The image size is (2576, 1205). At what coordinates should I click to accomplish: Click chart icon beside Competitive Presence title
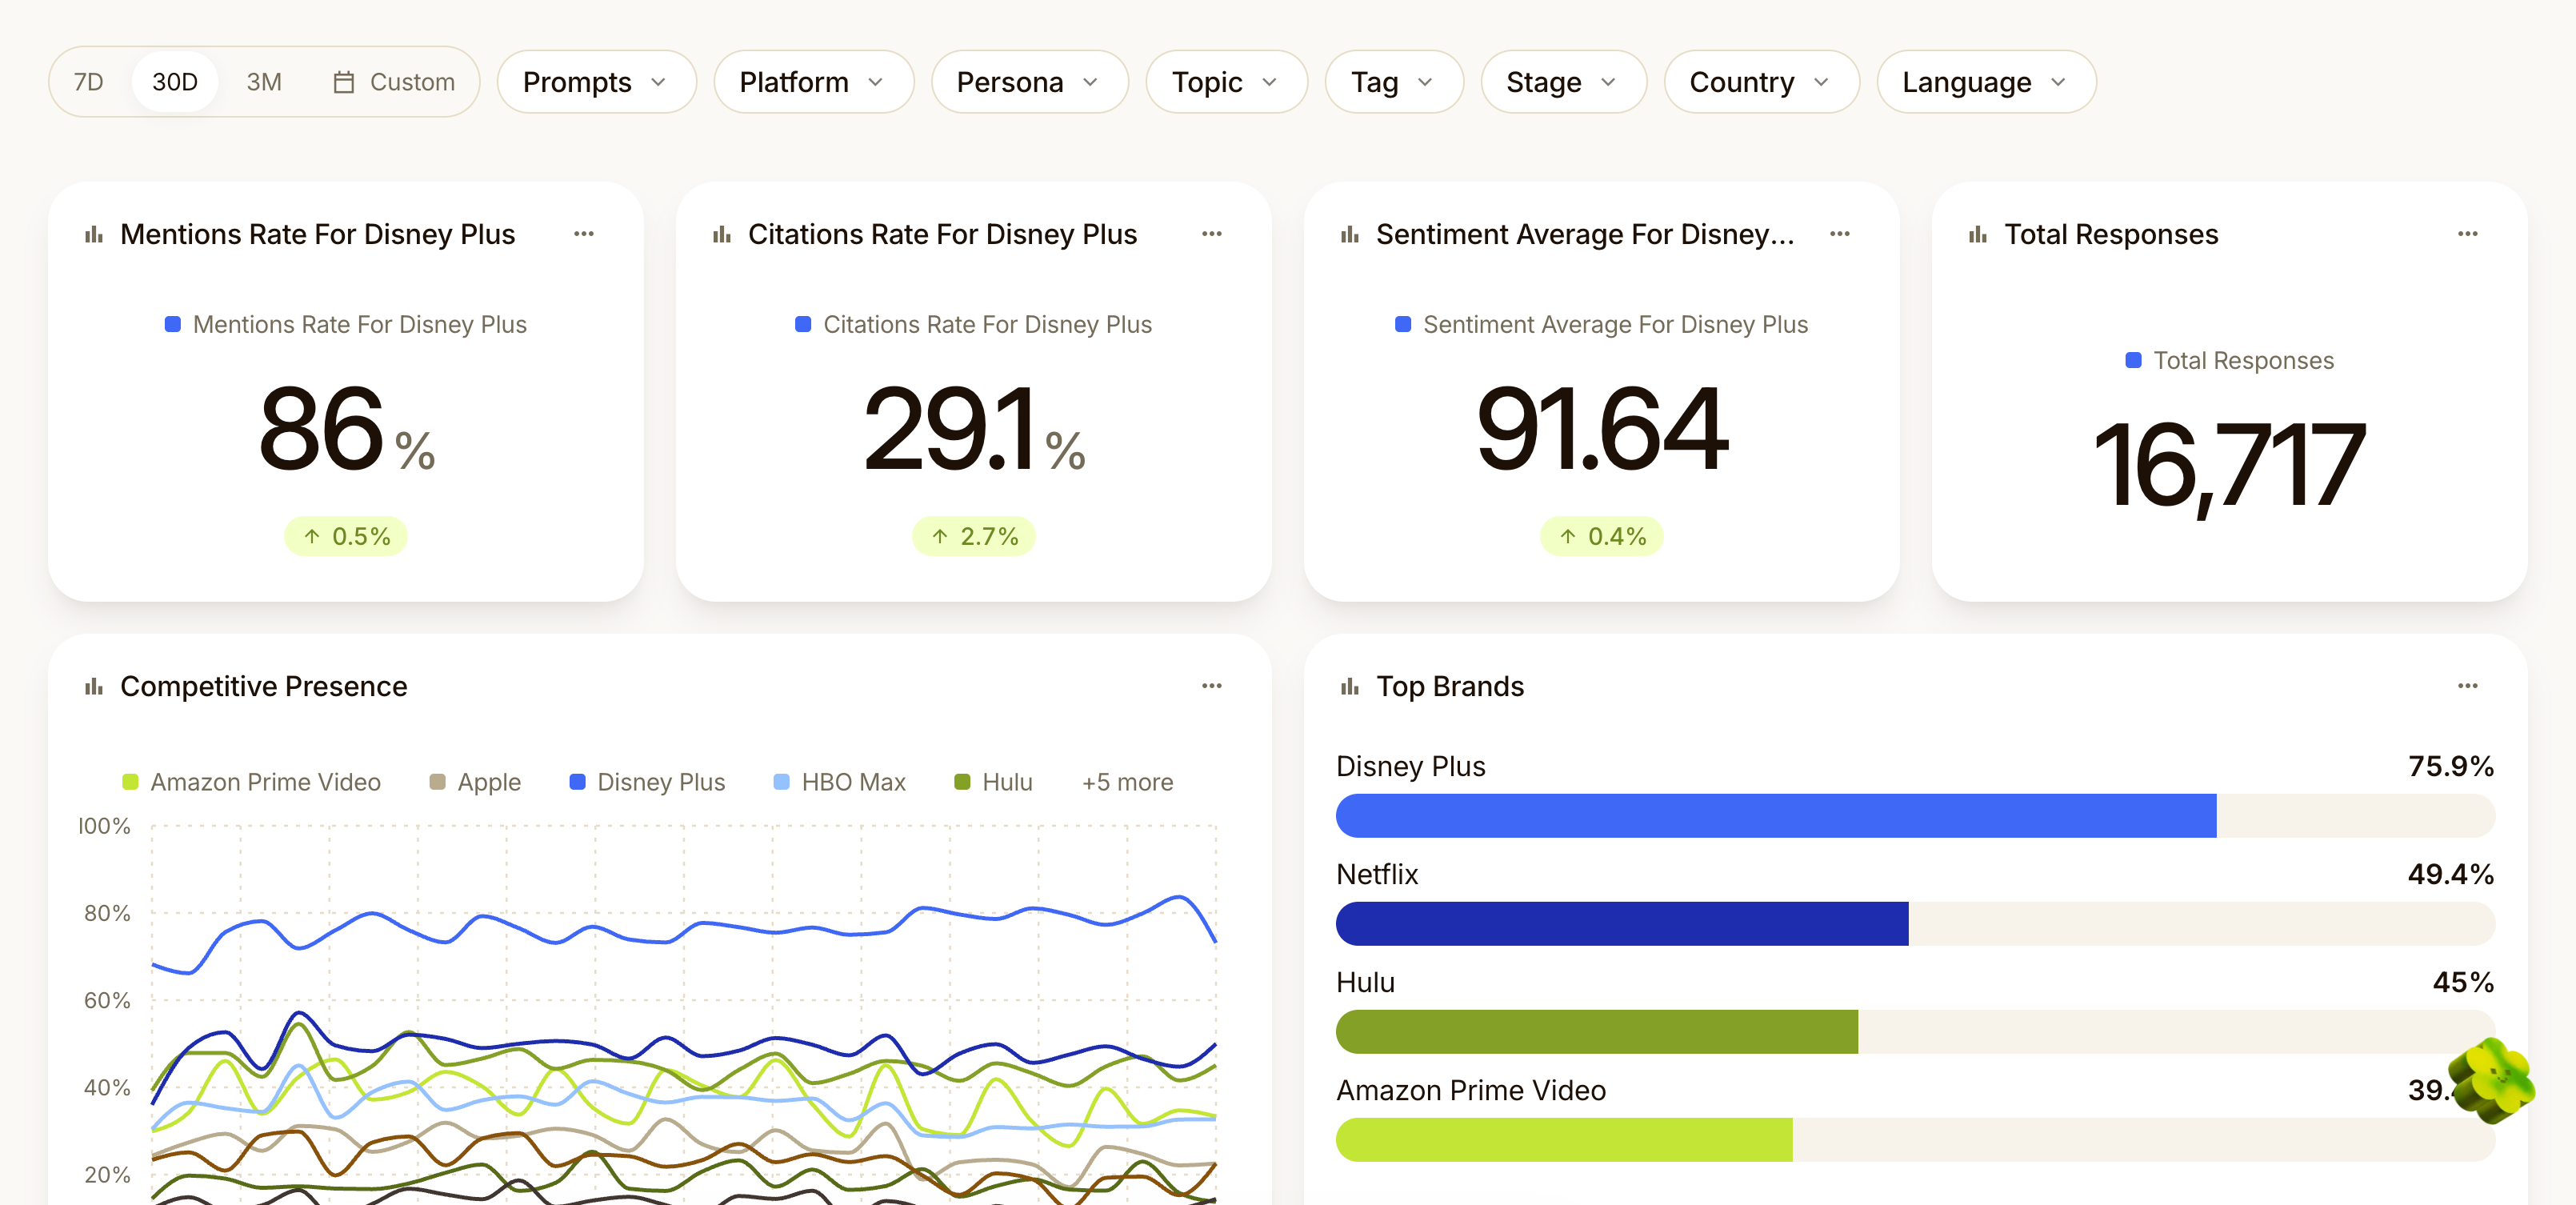click(94, 687)
